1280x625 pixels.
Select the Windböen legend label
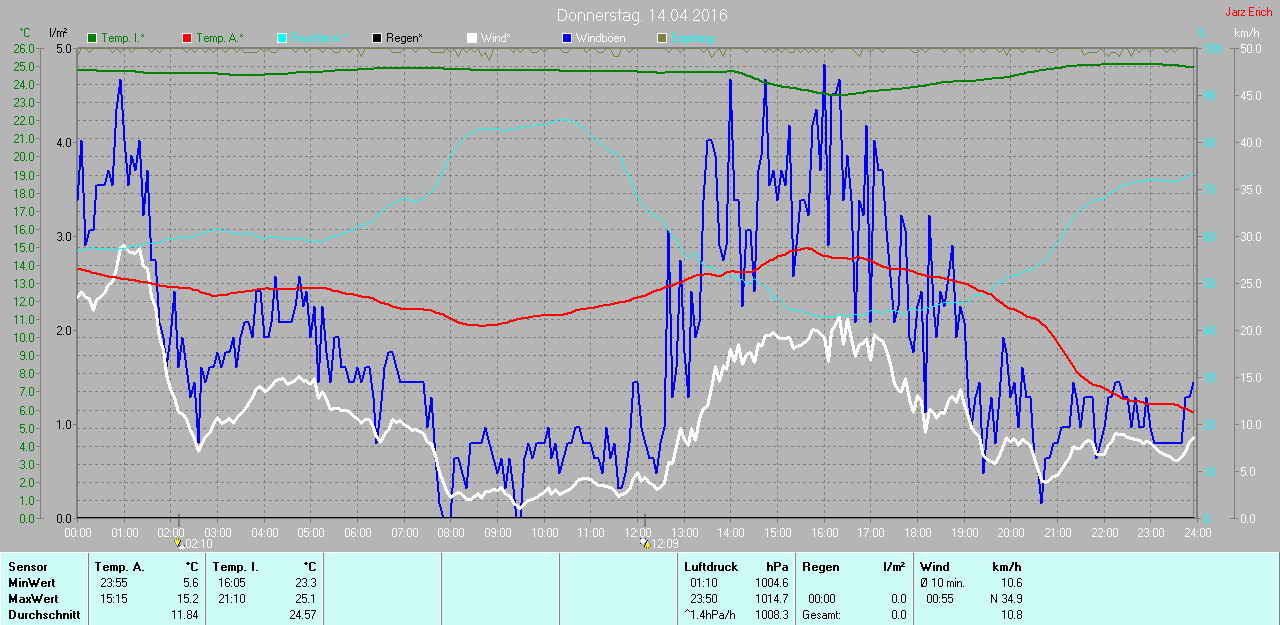600,38
